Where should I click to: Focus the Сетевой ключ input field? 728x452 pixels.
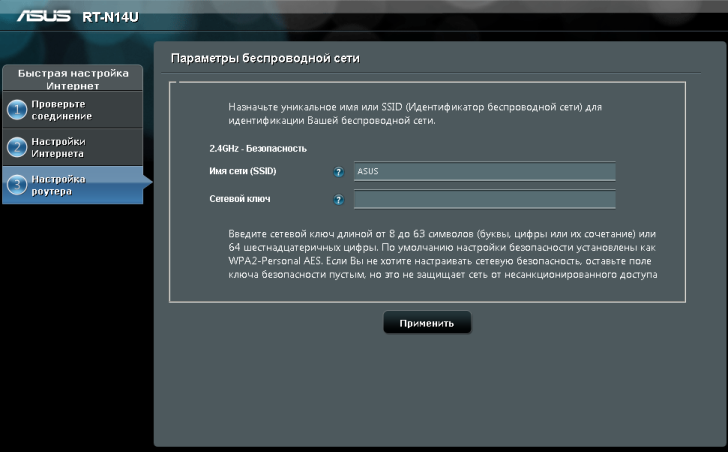(x=484, y=199)
